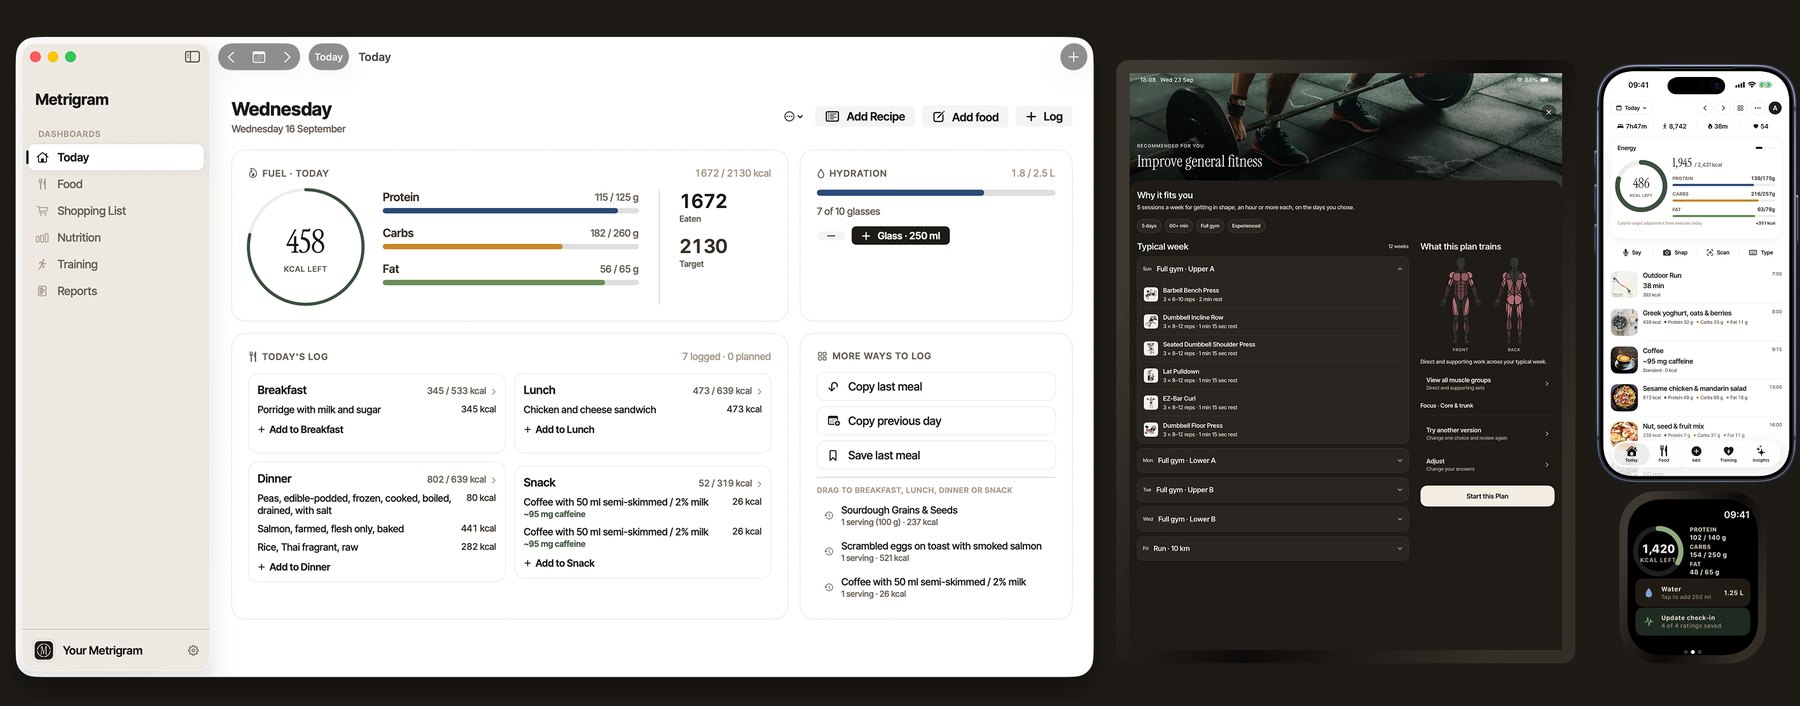Click the round plus button in the desktop toolbar
The height and width of the screenshot is (706, 1800).
coord(1073,57)
